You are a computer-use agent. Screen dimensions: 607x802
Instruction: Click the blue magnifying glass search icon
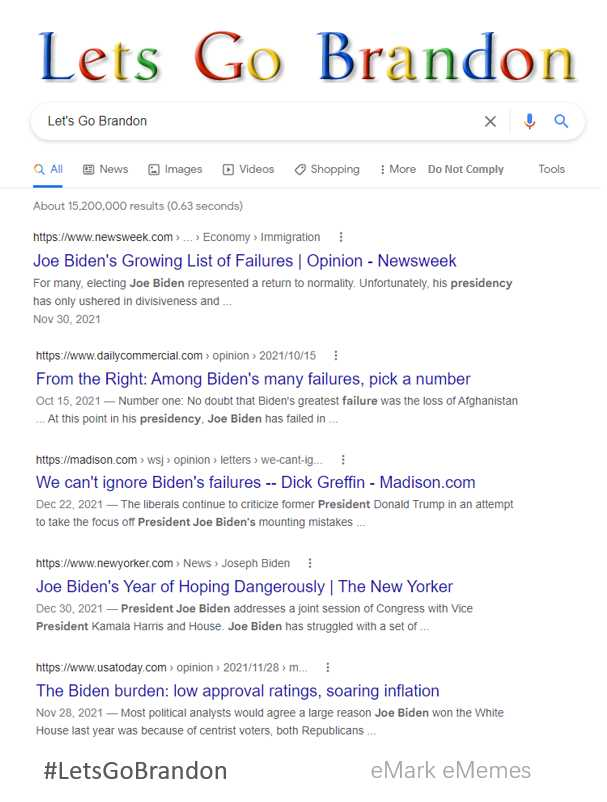(561, 121)
